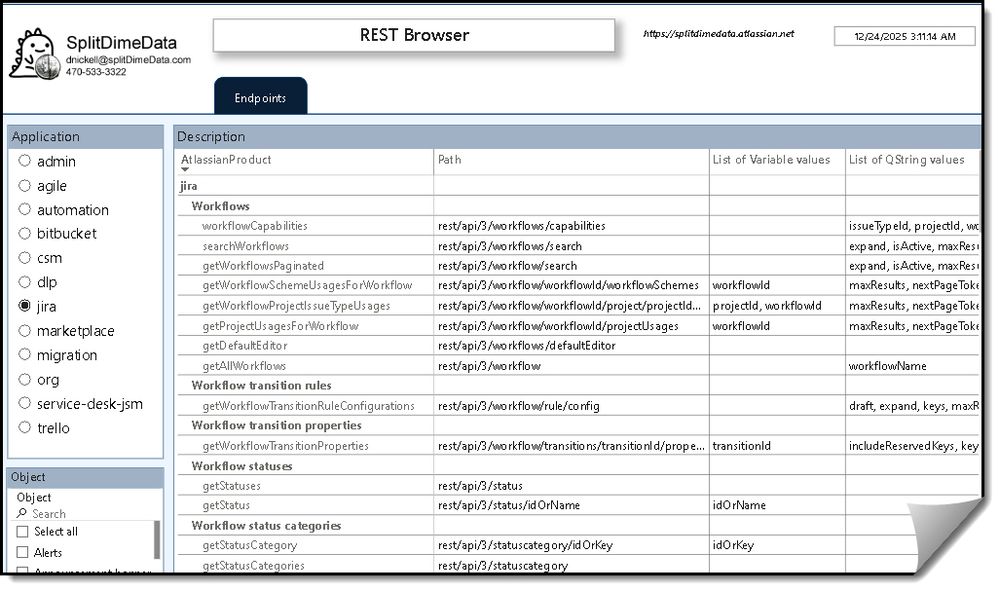The image size is (999, 590).
Task: Select the trello application
Action: pos(23,428)
